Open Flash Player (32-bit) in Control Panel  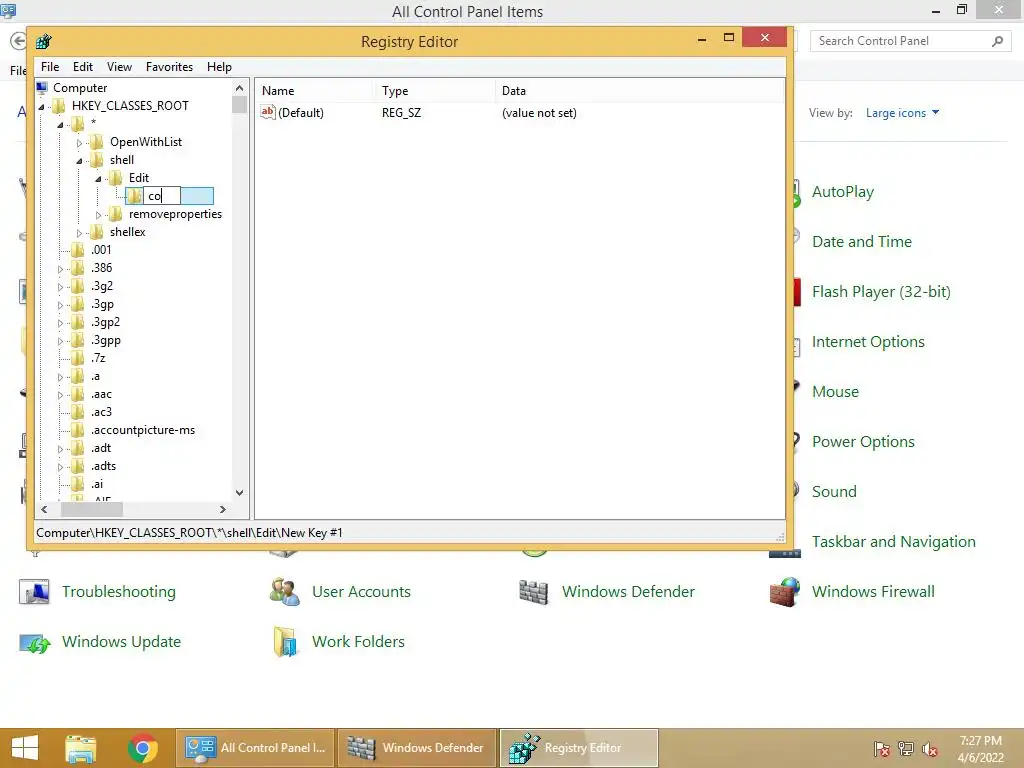881,292
